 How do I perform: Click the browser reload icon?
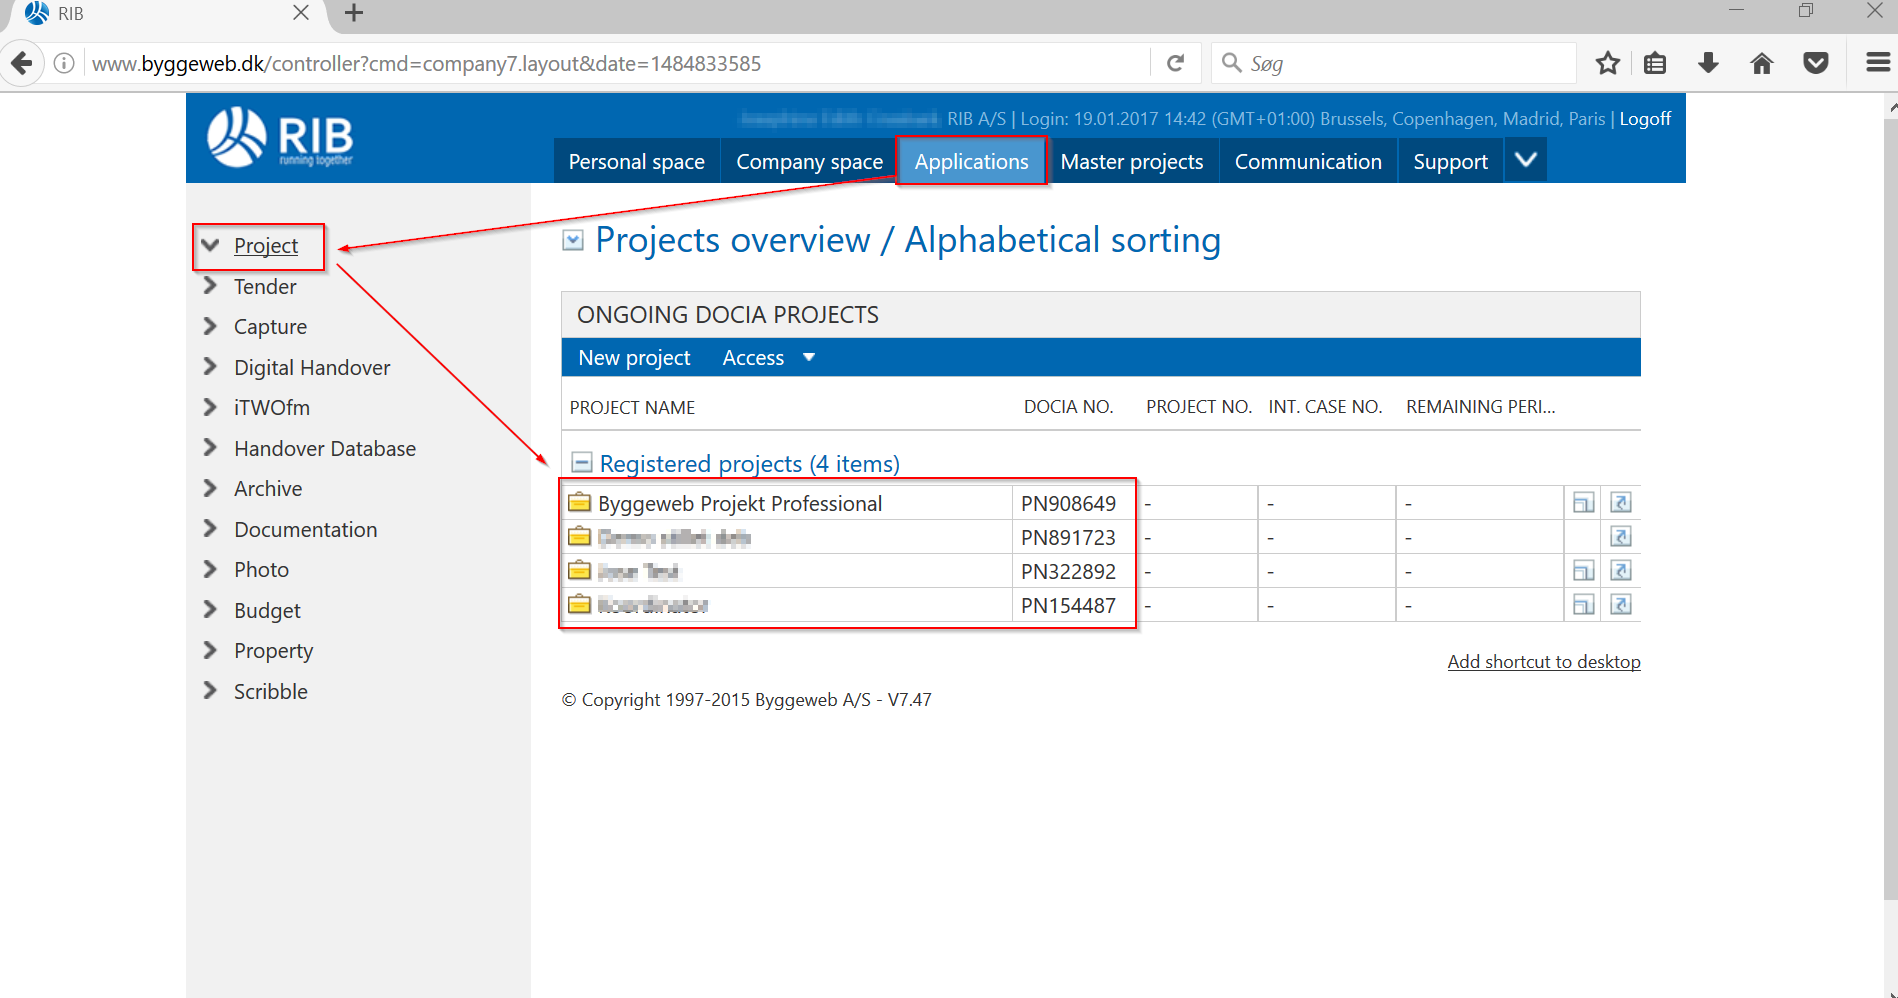click(x=1176, y=64)
